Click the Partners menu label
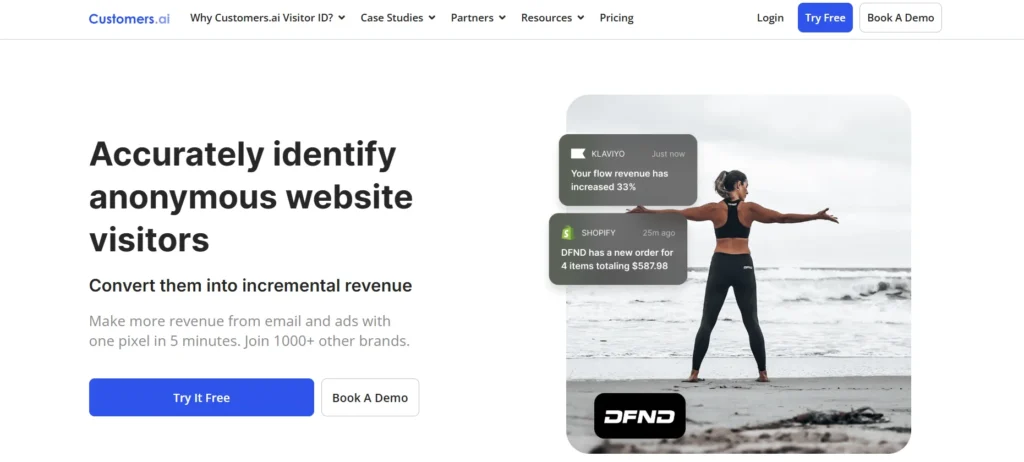 click(472, 18)
